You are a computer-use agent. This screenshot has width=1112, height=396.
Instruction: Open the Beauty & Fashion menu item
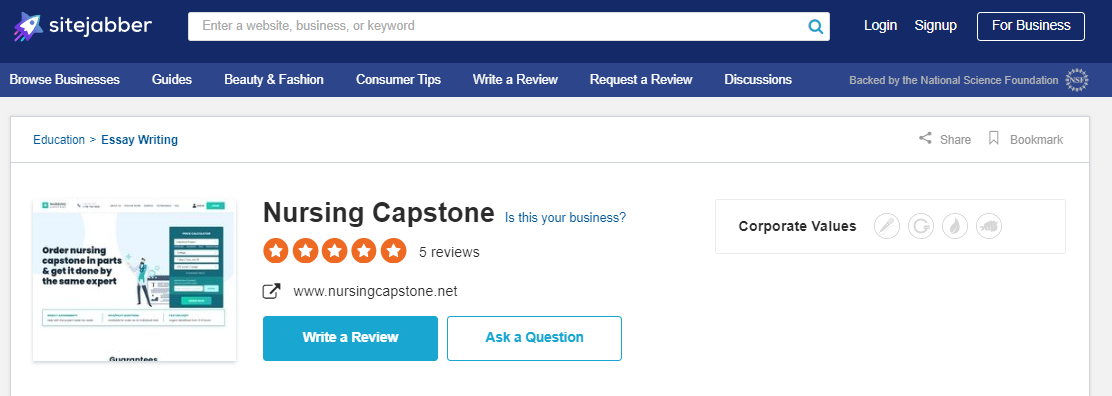point(274,79)
